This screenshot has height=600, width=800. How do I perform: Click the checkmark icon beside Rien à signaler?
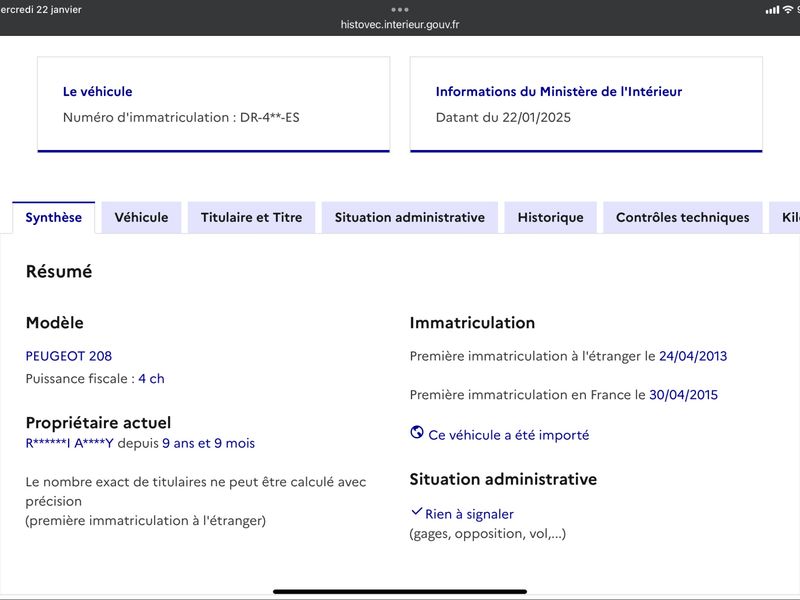click(417, 511)
